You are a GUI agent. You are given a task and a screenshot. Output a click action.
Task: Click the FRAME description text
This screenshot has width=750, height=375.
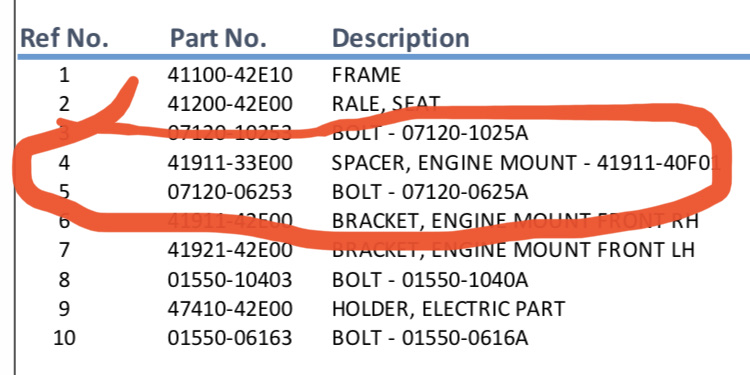[x=366, y=75]
